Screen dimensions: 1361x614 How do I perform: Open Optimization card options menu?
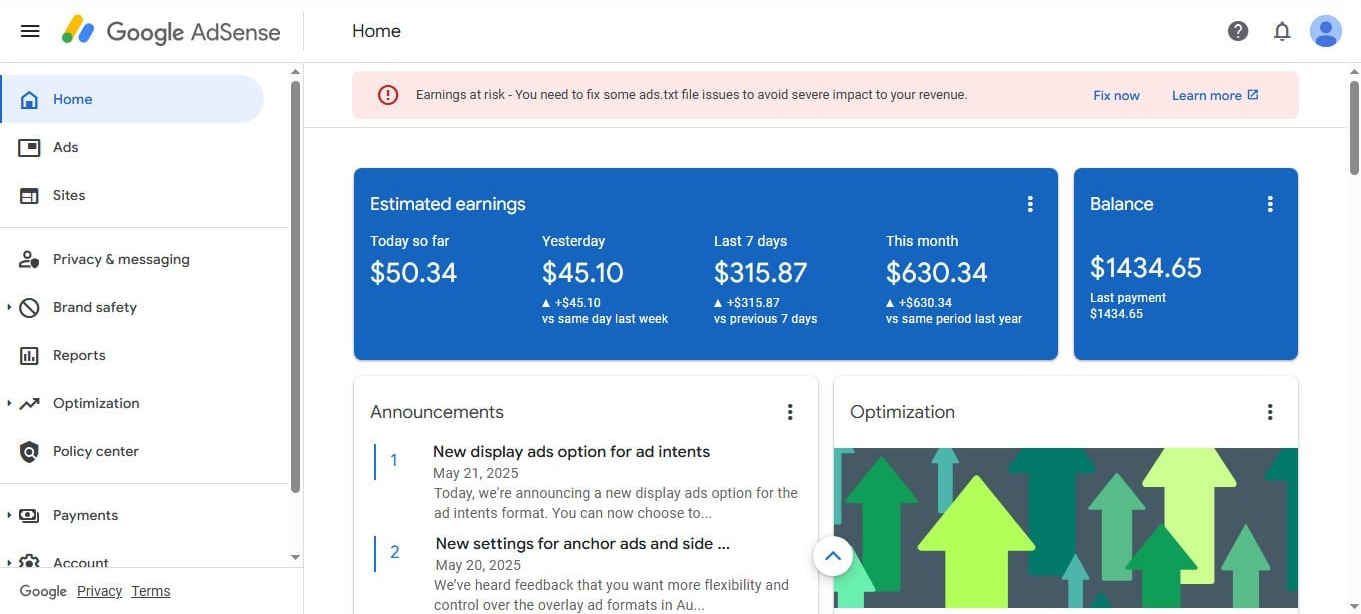1270,412
